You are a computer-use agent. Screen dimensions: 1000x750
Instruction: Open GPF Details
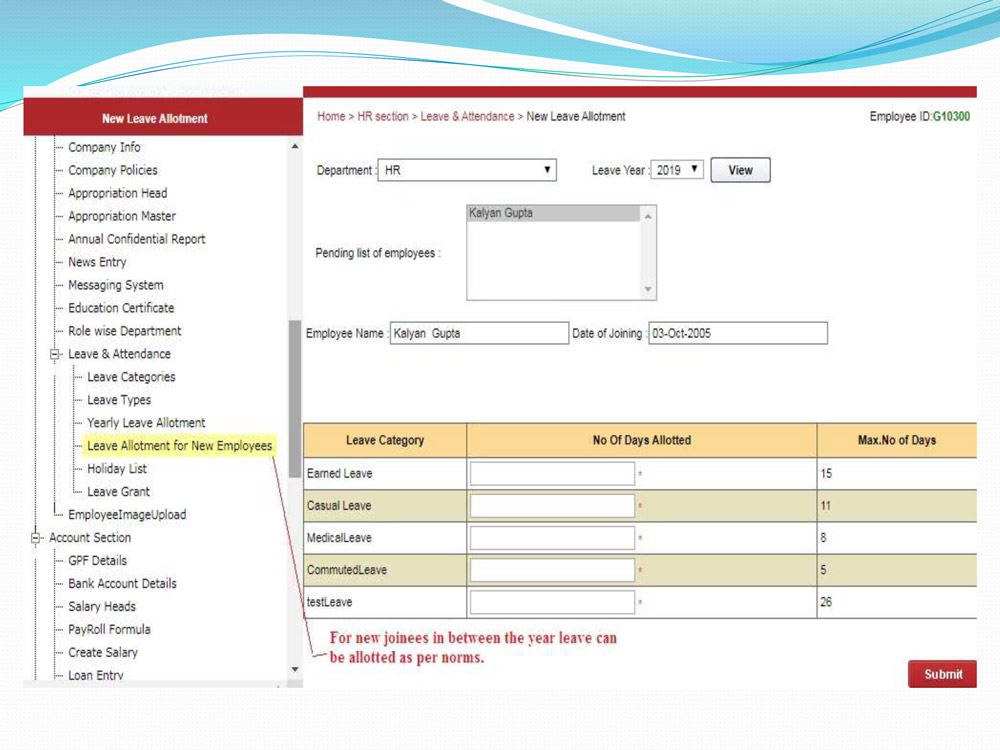[x=99, y=560]
